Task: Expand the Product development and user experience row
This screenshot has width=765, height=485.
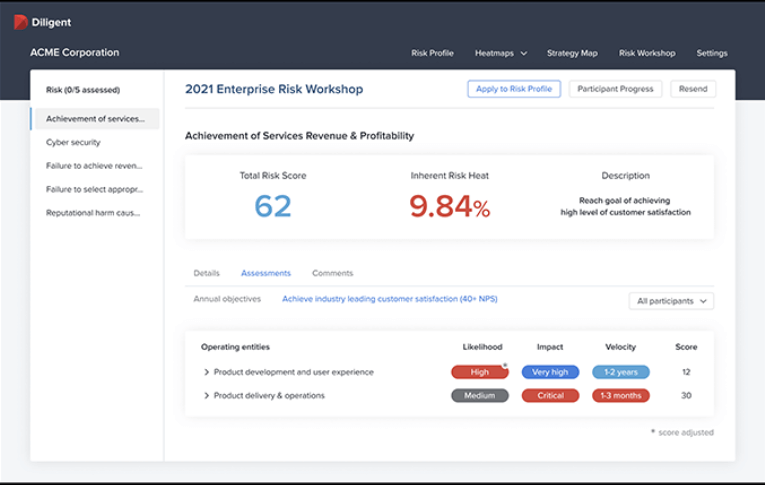Action: (x=206, y=372)
